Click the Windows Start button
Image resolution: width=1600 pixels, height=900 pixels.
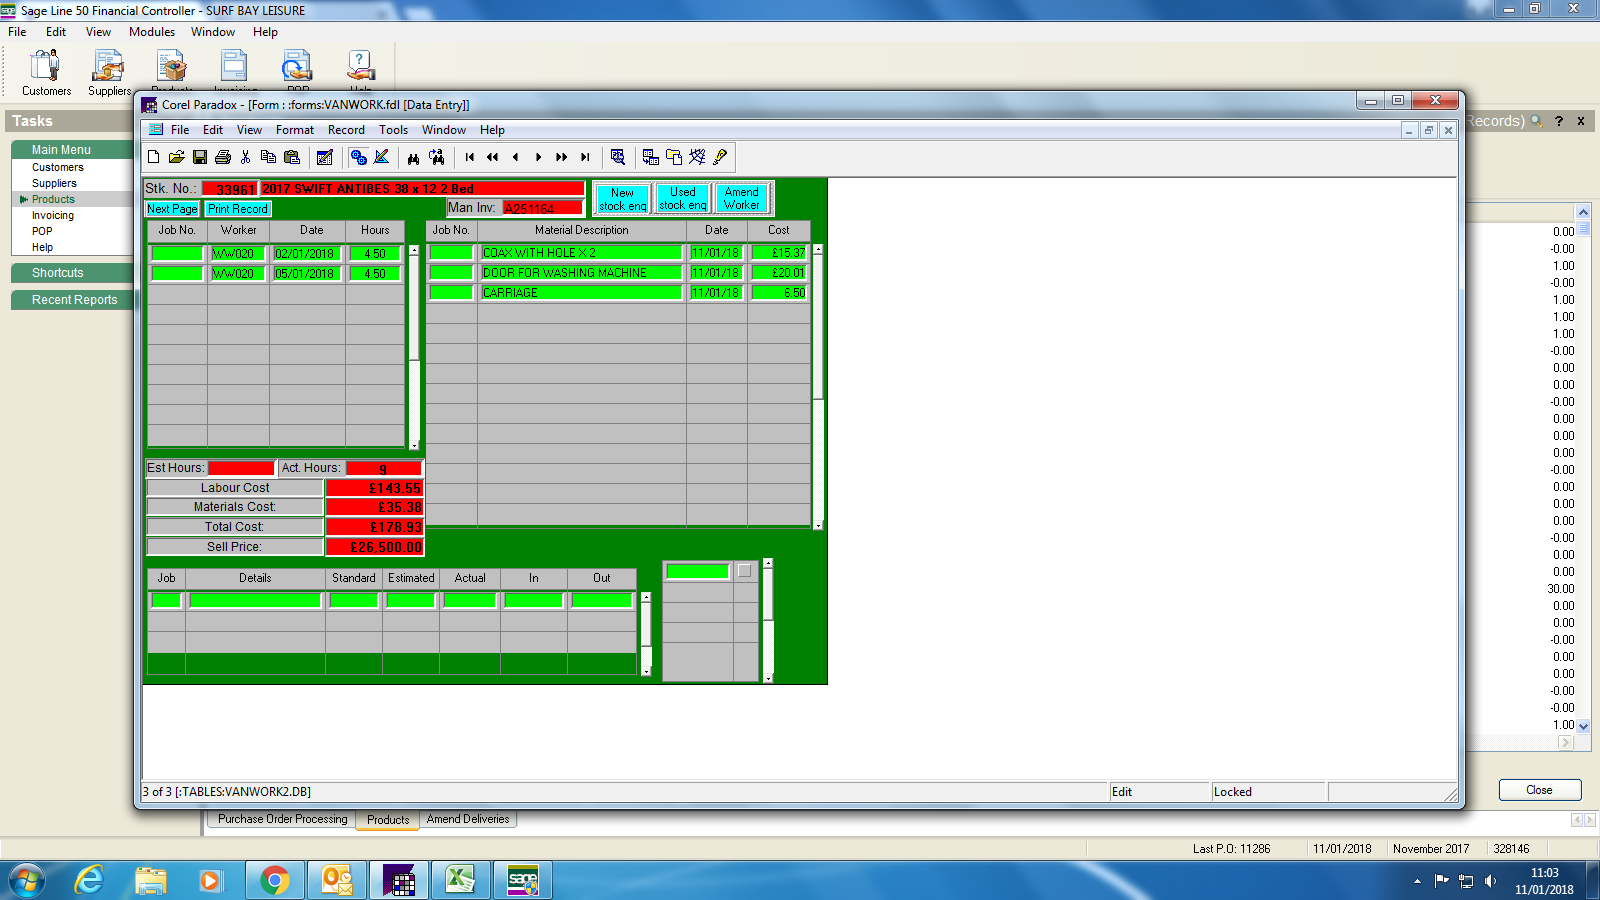pyautogui.click(x=27, y=880)
